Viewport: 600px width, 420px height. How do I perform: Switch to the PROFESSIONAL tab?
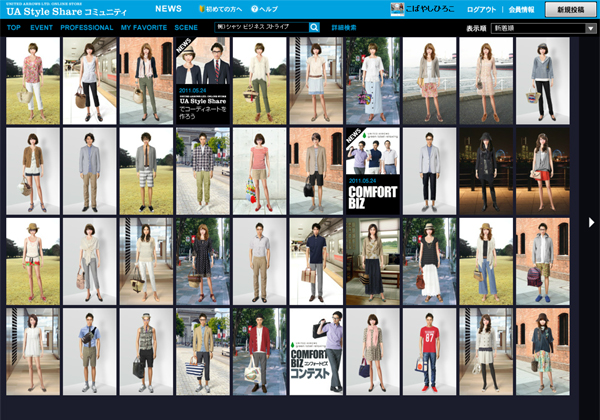87,28
